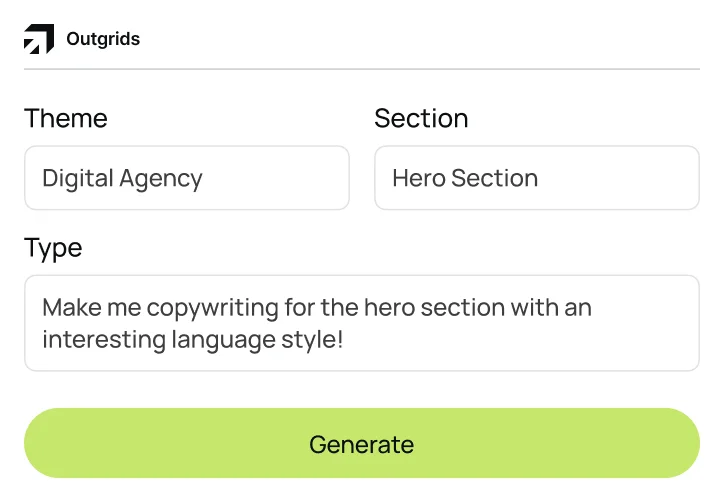Viewport: 724px width, 503px height.
Task: Click the word "Agency" in Theme field
Action: [161, 178]
